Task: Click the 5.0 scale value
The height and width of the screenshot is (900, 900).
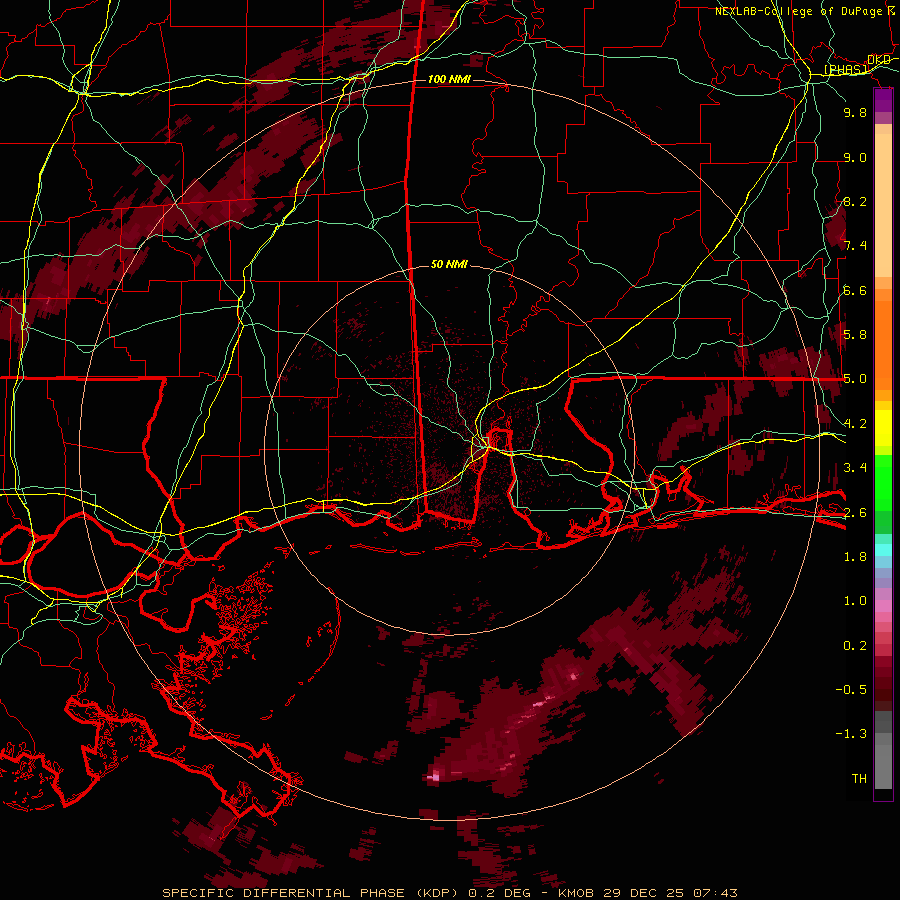Action: coord(855,379)
